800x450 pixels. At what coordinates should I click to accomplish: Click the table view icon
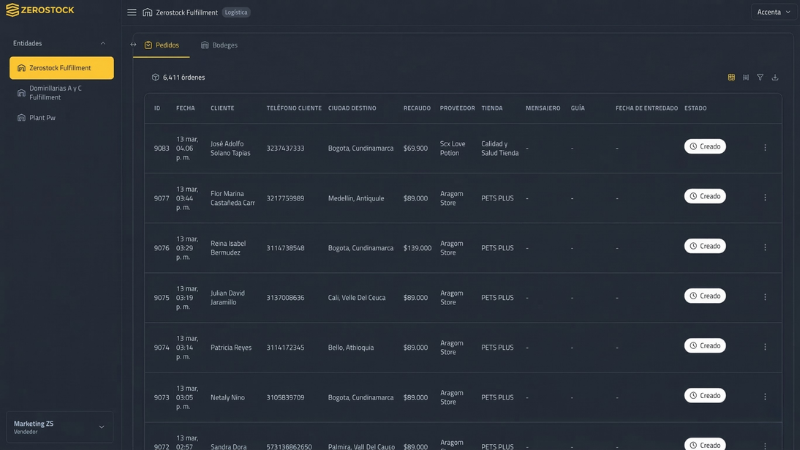731,77
